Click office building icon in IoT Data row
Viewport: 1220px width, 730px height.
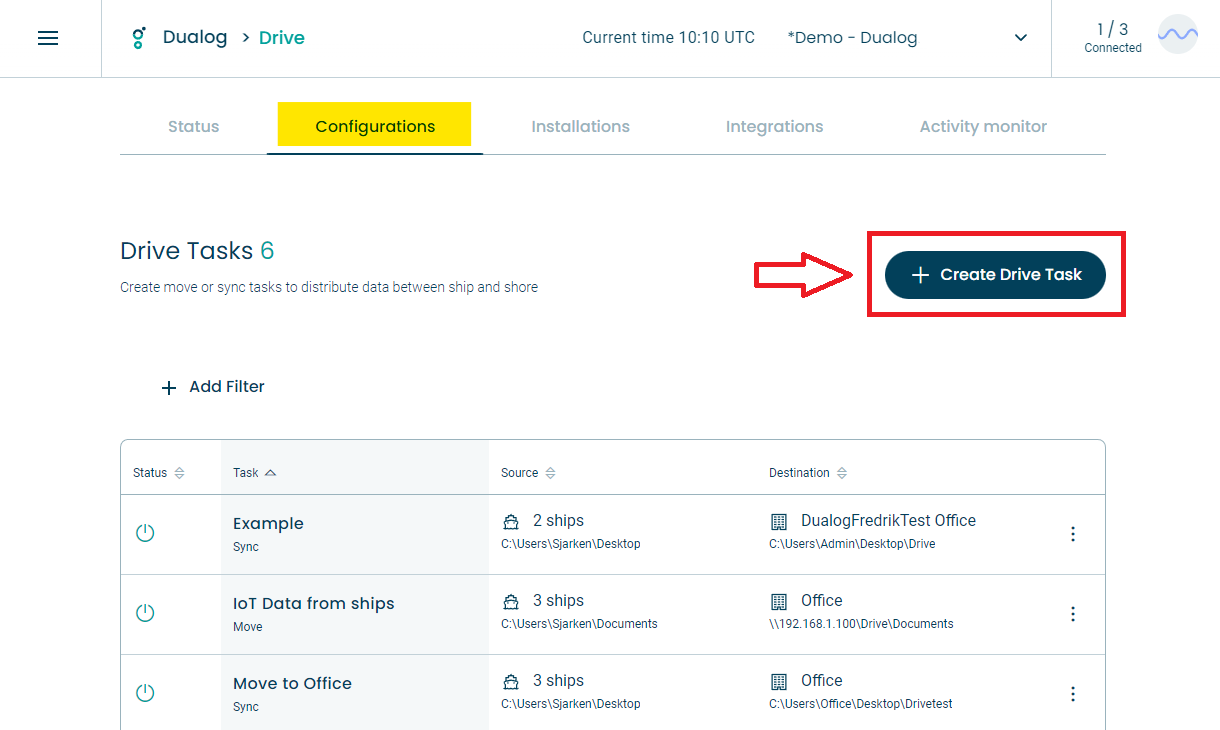[779, 602]
